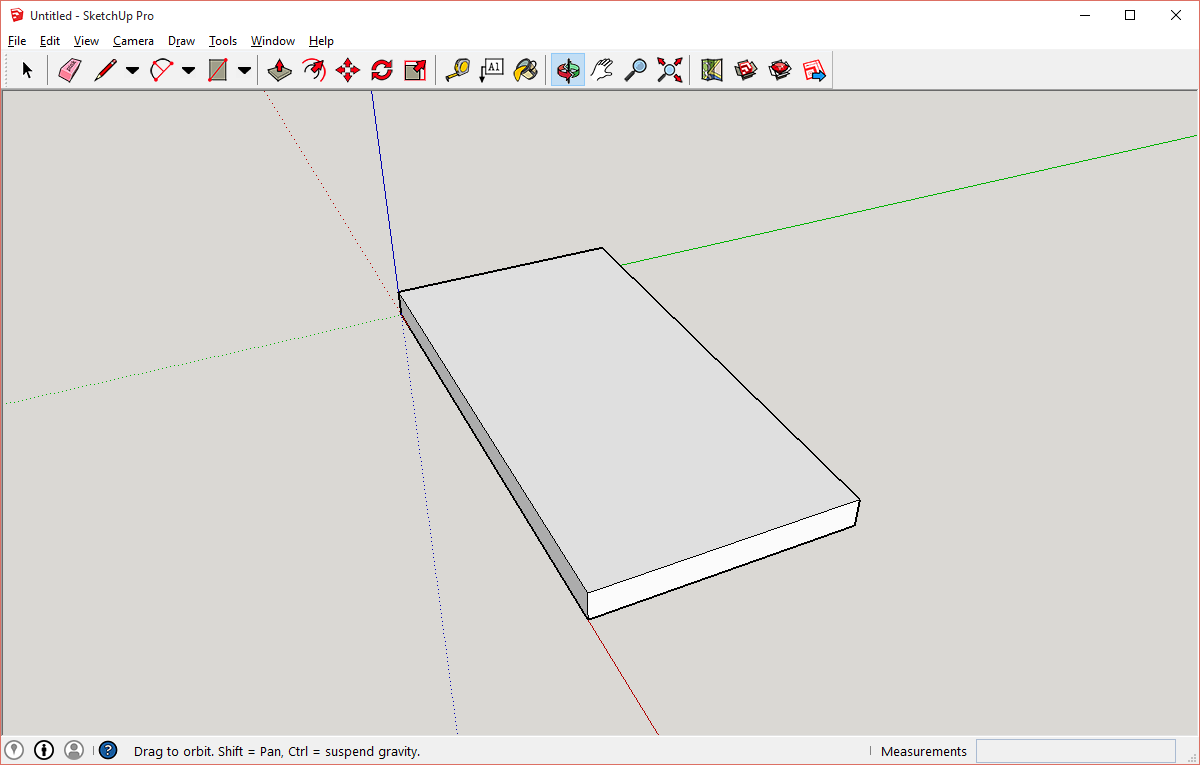Select the Scale tool
Viewport: 1200px width, 765px height.
415,70
